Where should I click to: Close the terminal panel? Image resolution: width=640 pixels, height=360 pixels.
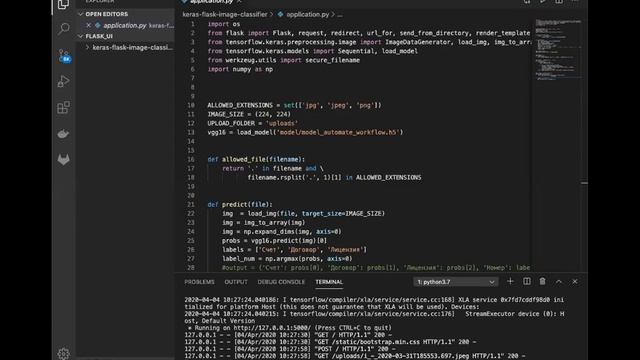pos(575,282)
